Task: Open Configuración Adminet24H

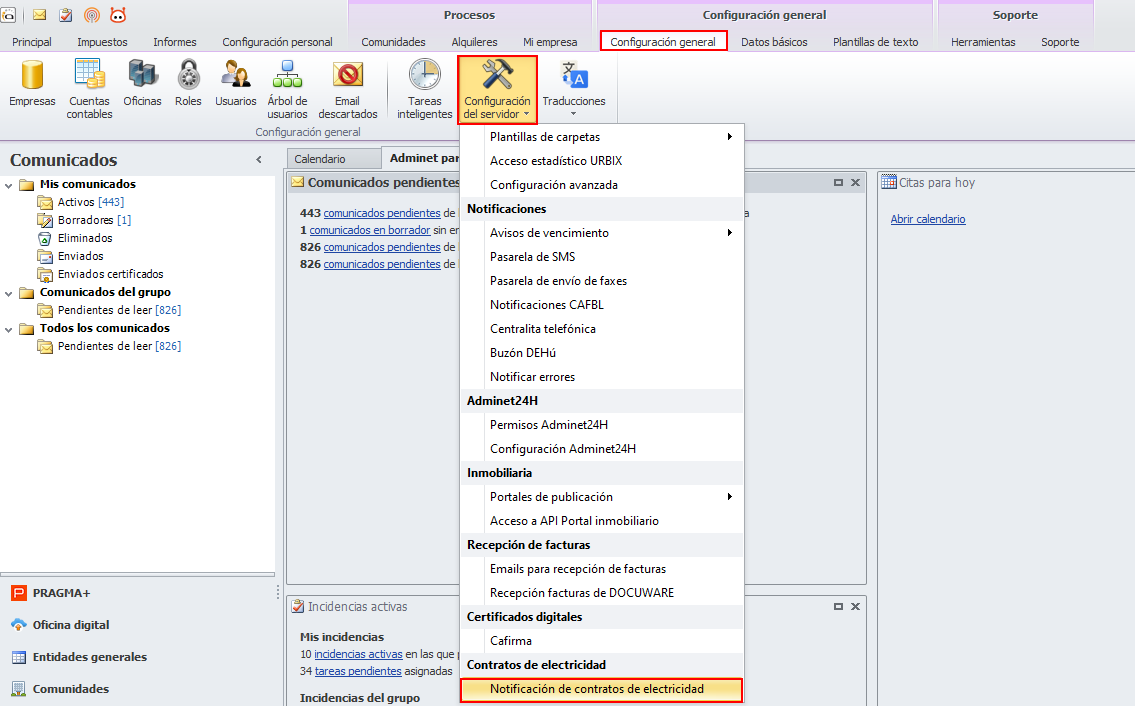Action: click(x=602, y=449)
